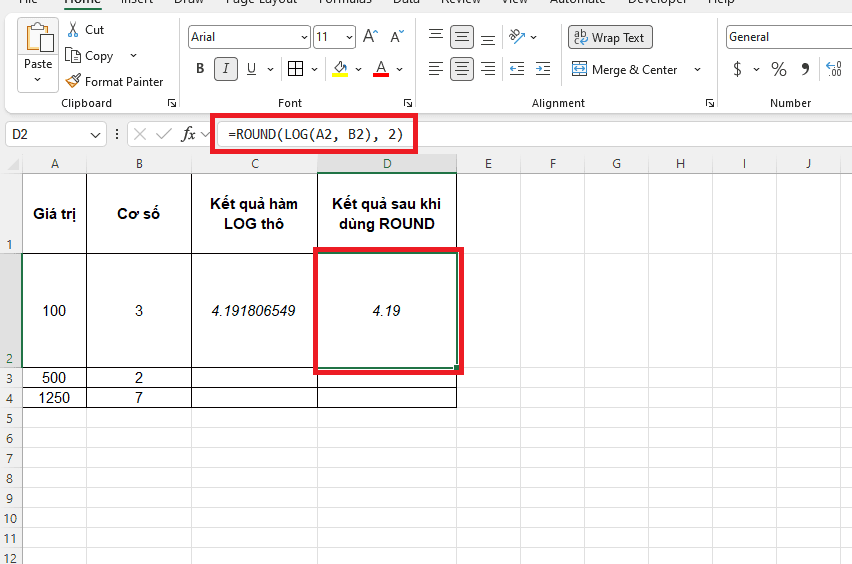
Task: Confirm formula with the checkmark icon
Action: pyautogui.click(x=164, y=134)
